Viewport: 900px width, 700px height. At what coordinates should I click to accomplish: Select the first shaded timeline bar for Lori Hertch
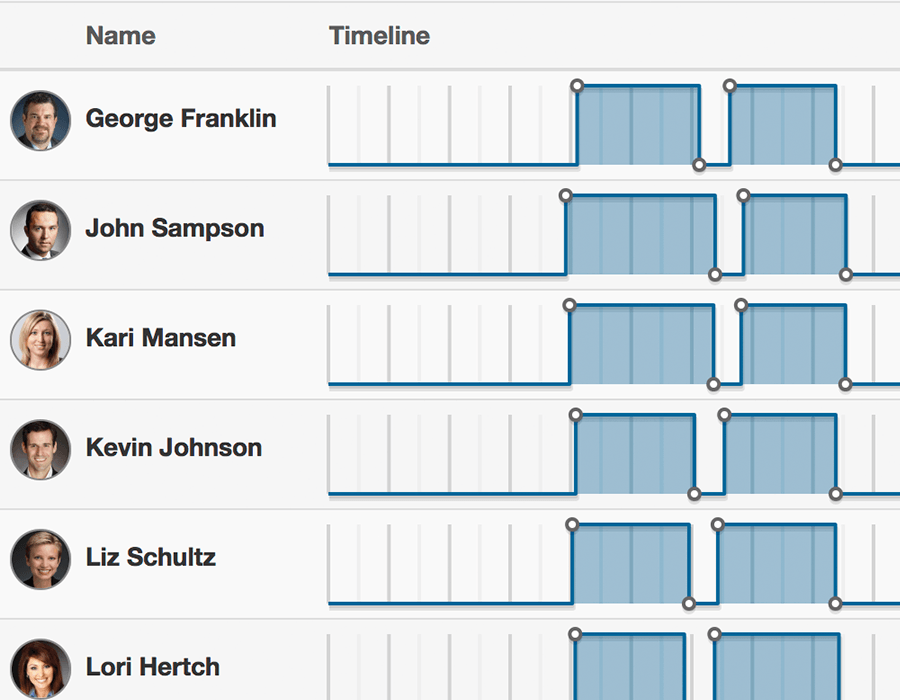(628, 670)
